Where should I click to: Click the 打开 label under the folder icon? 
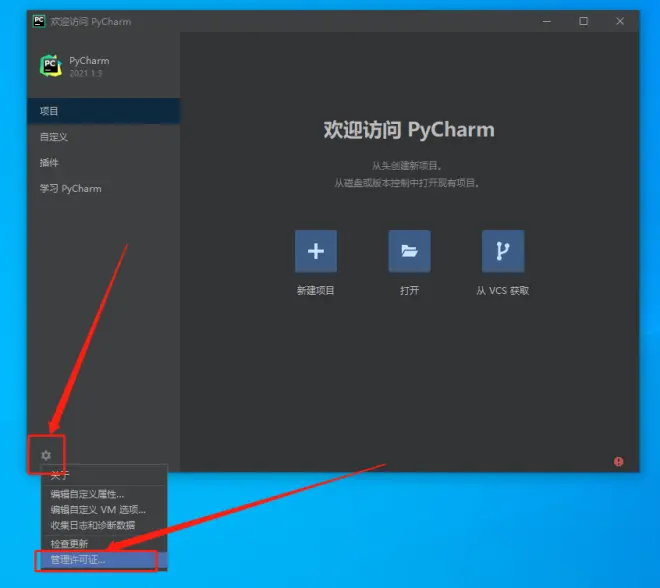[x=409, y=290]
